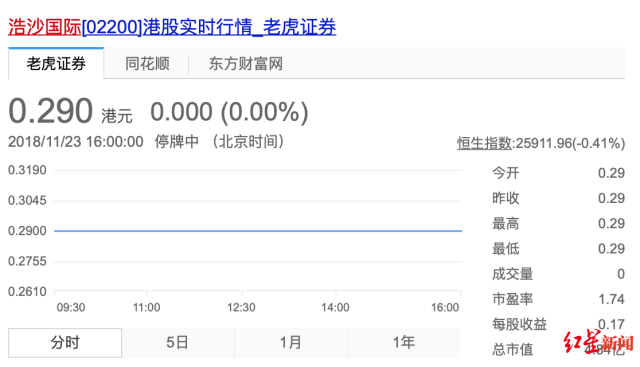
Task: Click the 09:30 time axis label
Action: pos(71,307)
